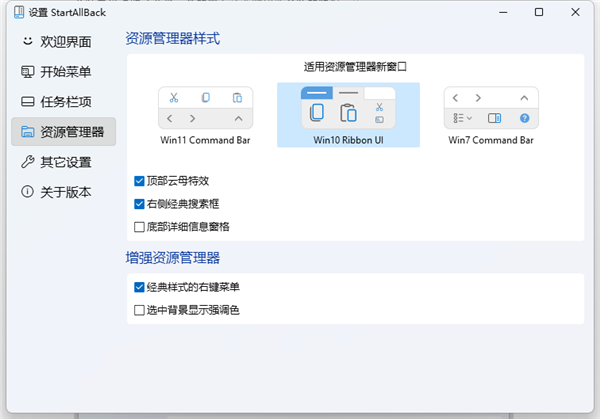This screenshot has height=419, width=600.
Task: Uncheck 顶部云母特效 mica effect
Action: [139, 181]
